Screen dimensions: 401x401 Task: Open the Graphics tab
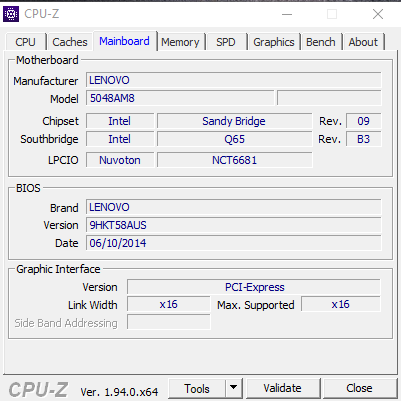(x=274, y=42)
